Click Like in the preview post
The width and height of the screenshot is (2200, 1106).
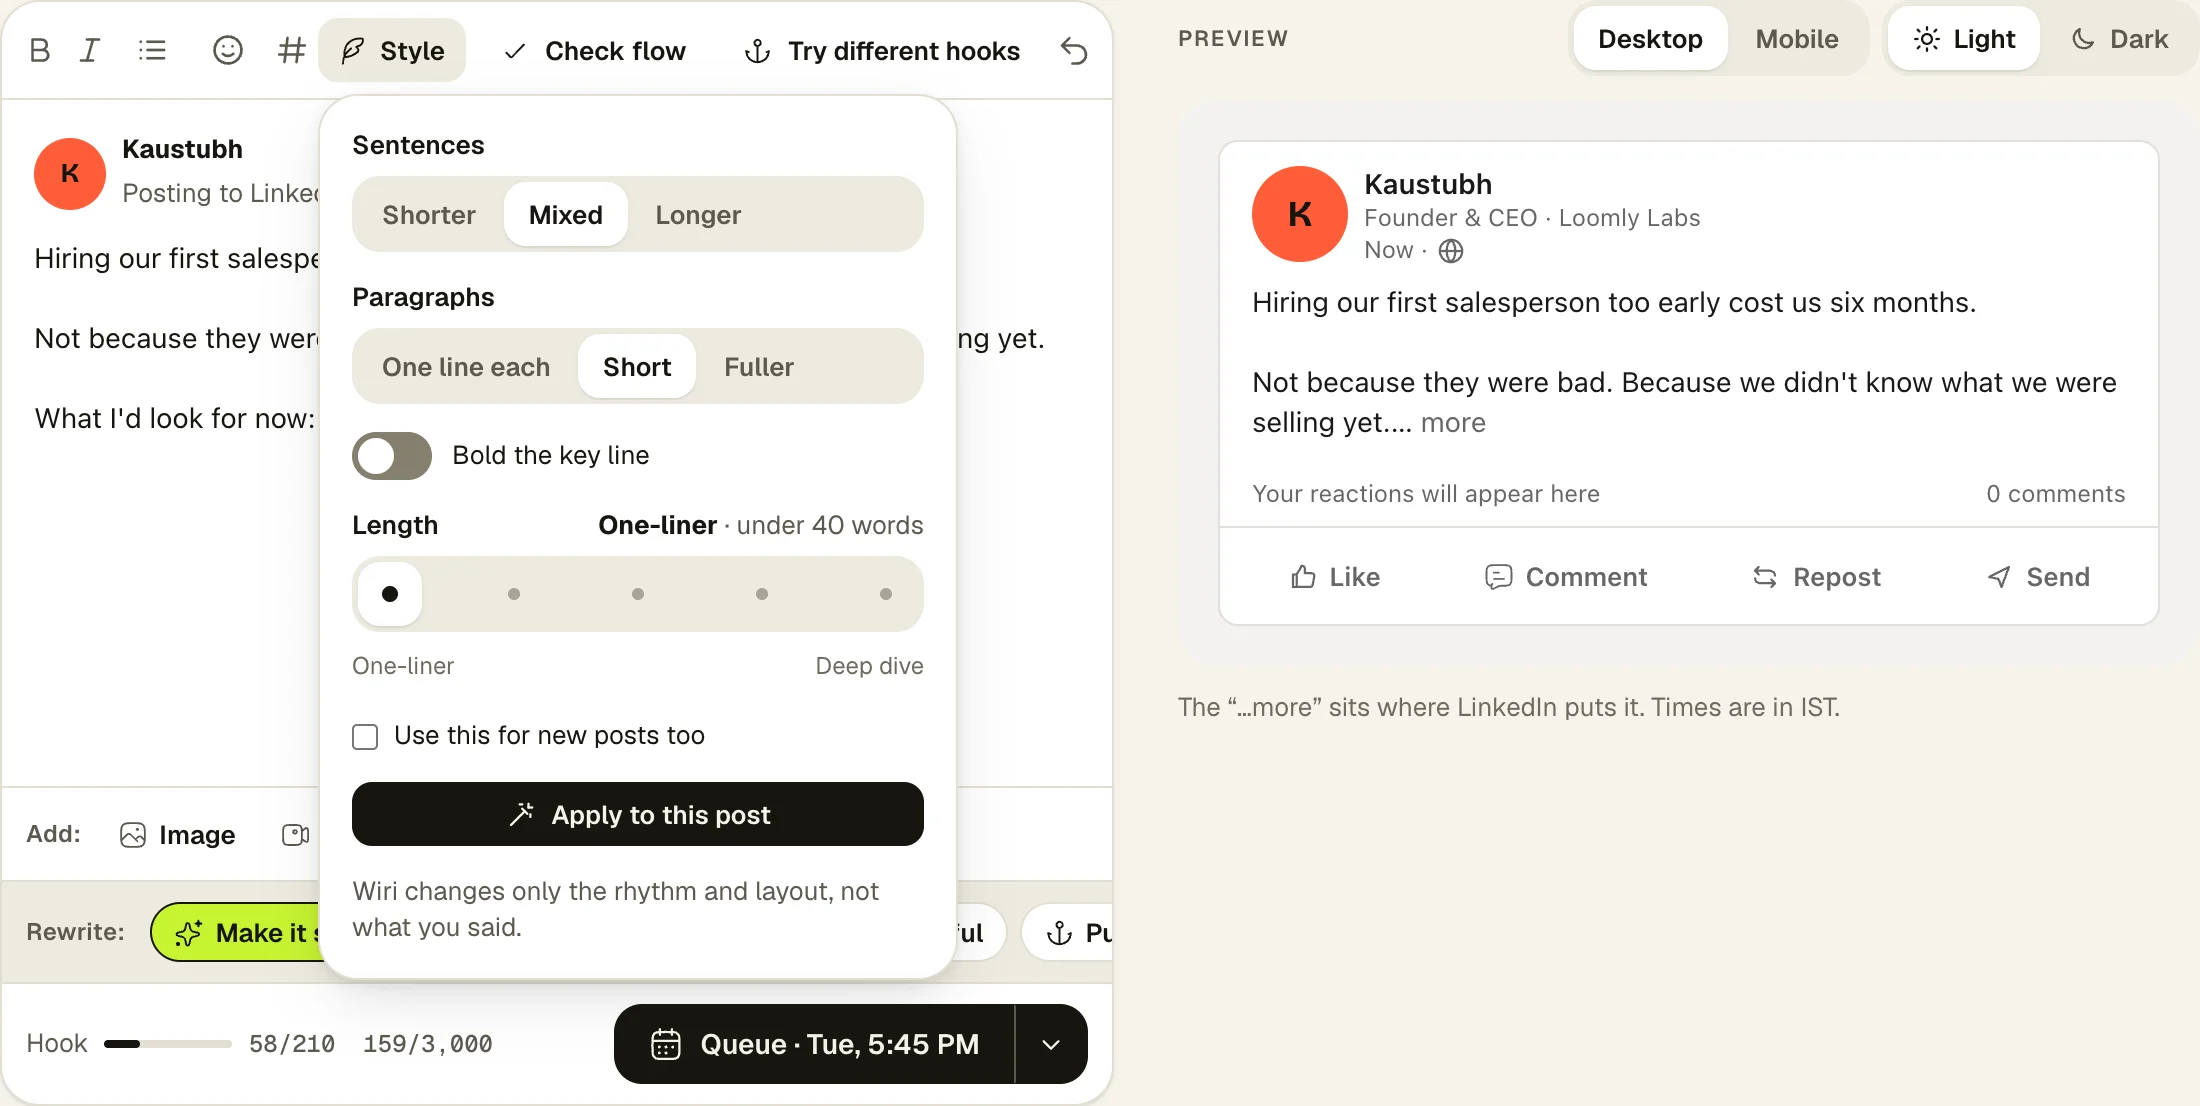[x=1335, y=577]
